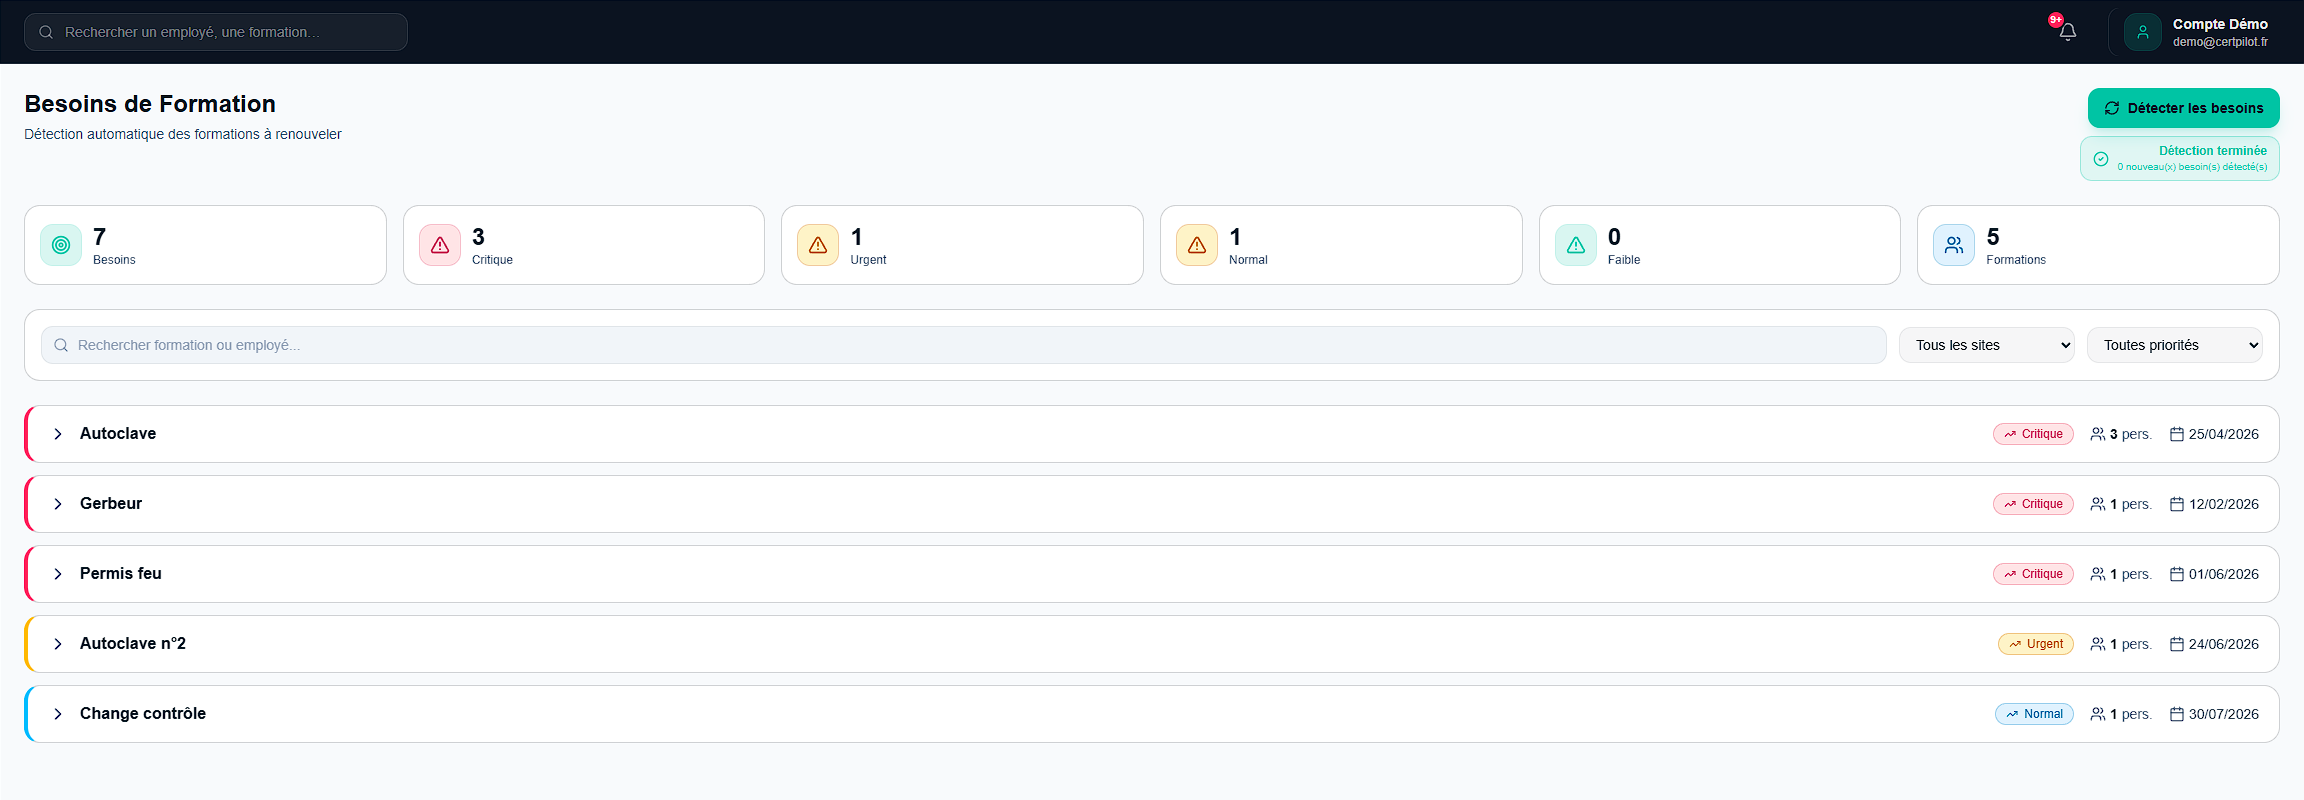
Task: Click the check icon in Détection terminée notice
Action: 2101,159
